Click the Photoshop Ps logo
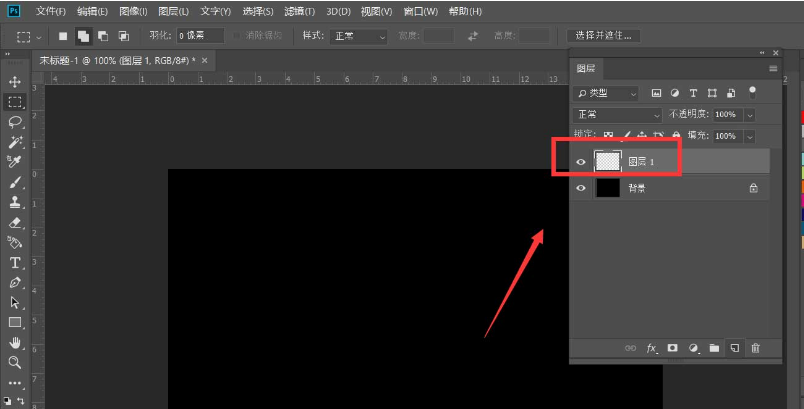This screenshot has width=804, height=409. tap(14, 11)
